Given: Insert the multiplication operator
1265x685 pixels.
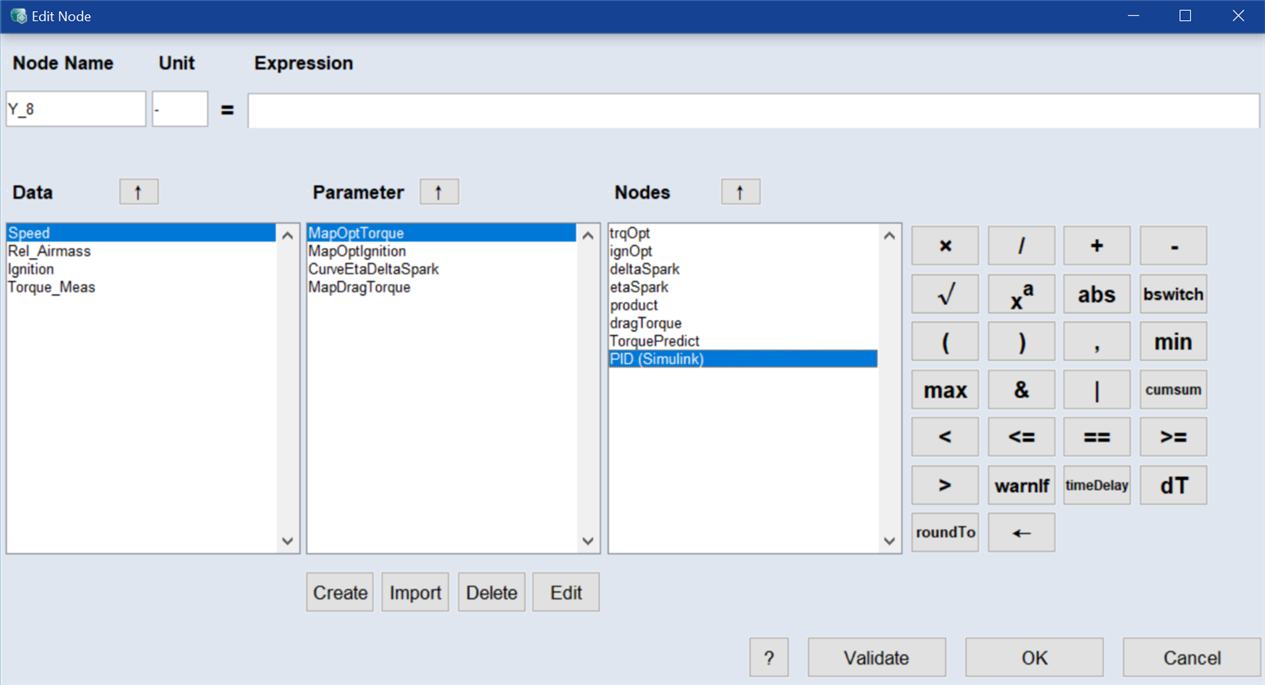Looking at the screenshot, I should tap(945, 246).
